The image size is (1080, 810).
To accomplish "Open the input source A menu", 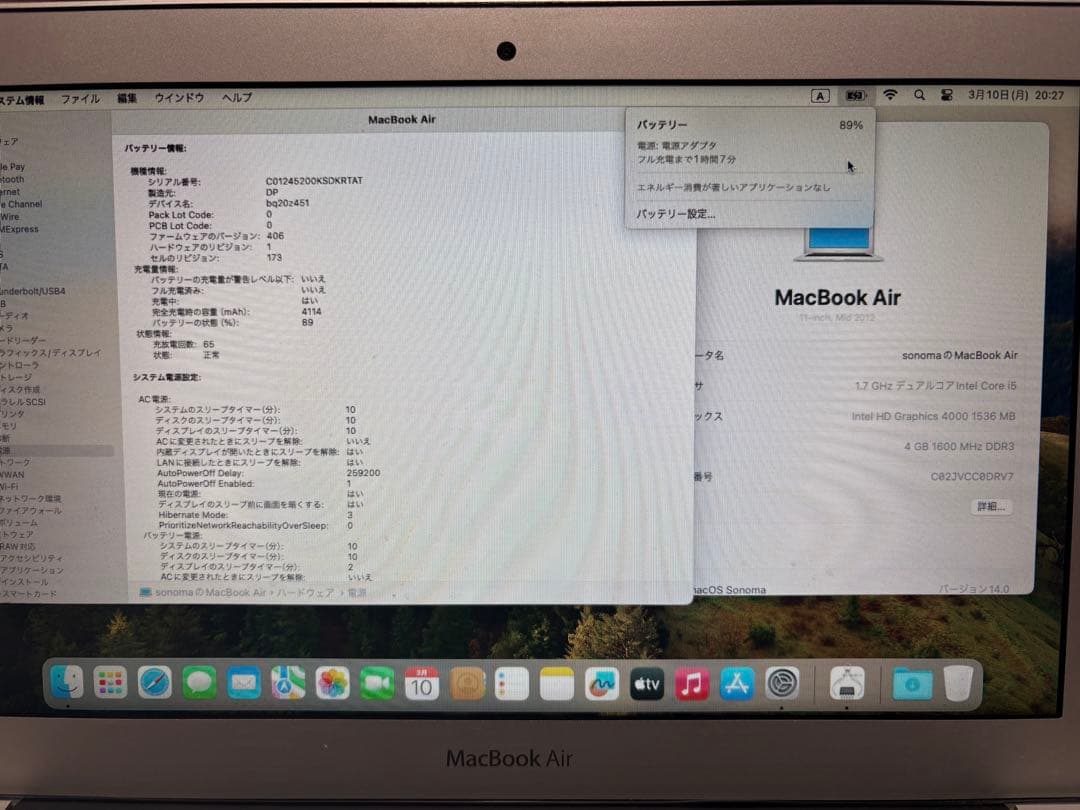I will (822, 95).
